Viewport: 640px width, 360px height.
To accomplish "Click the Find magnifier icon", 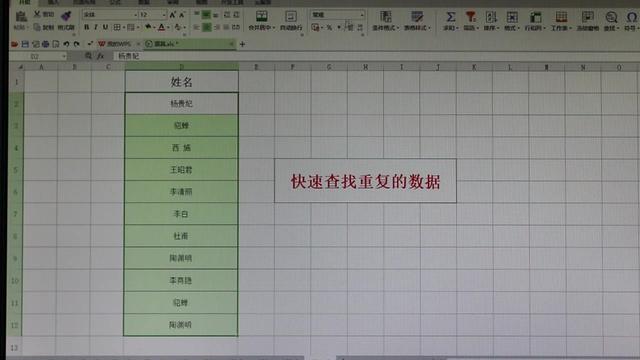I will (611, 17).
